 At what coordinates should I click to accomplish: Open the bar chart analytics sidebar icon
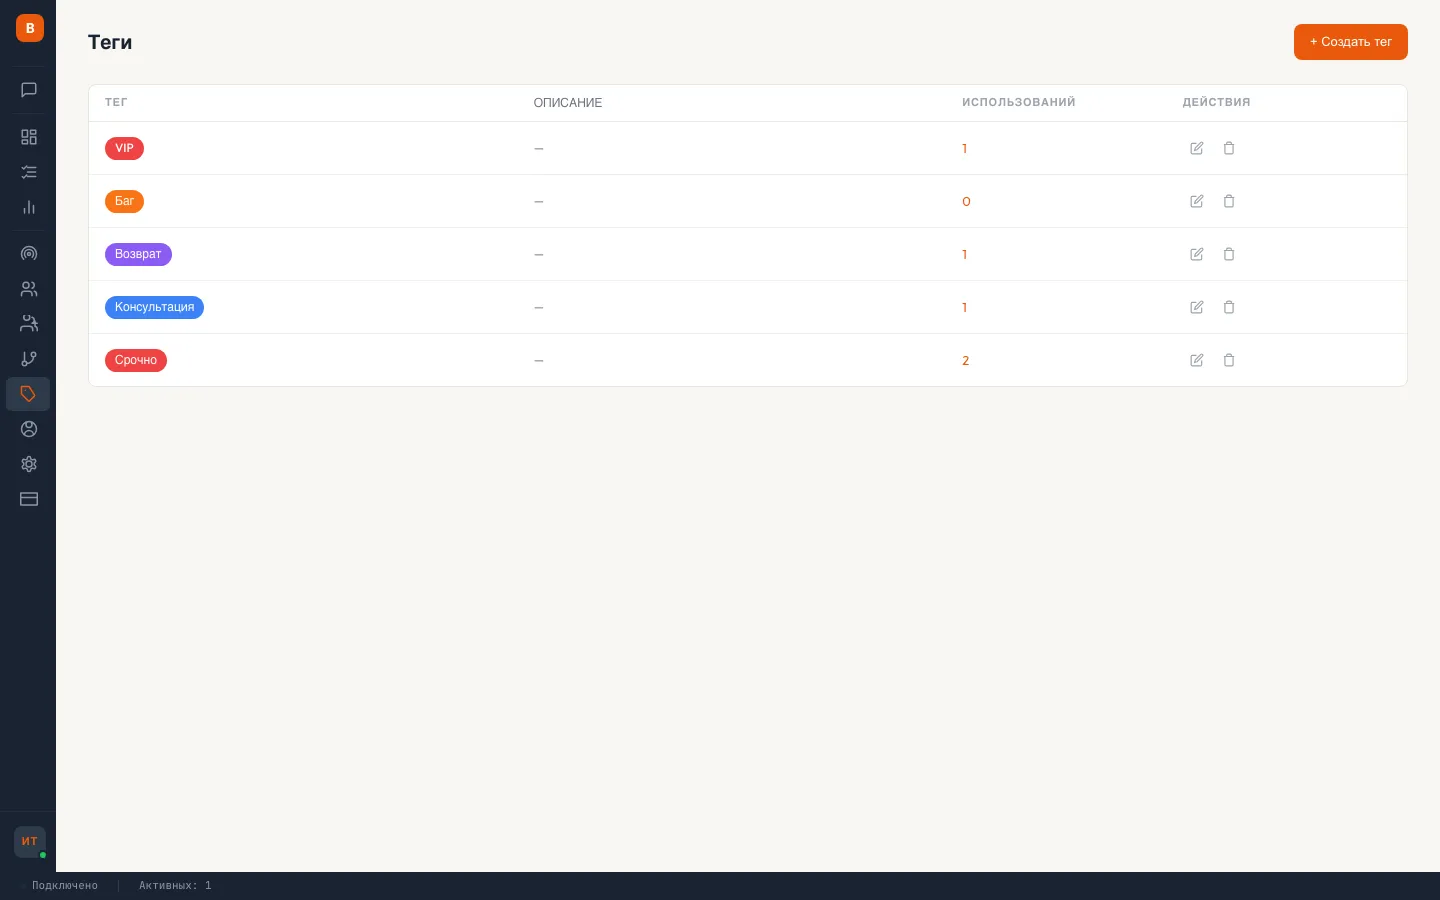pos(29,208)
